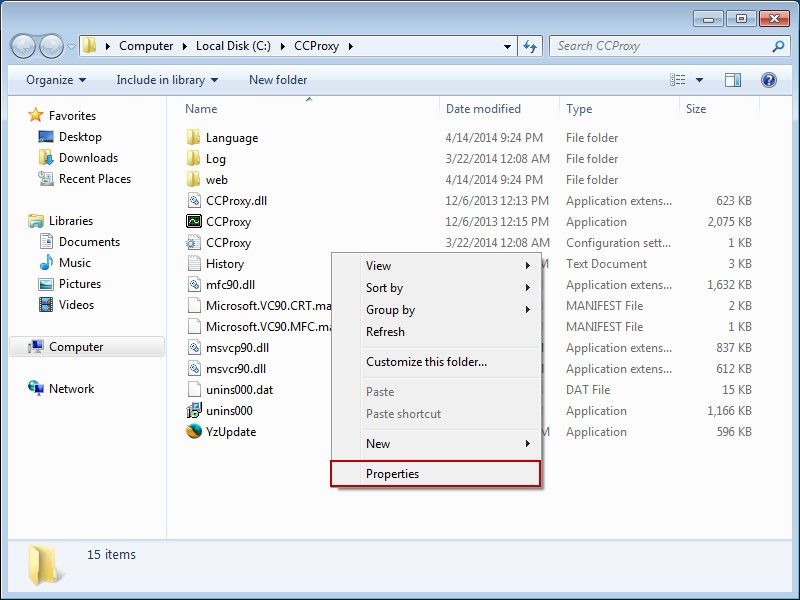Open the recent pages dropdown arrow
The image size is (800, 600).
[x=71, y=46]
